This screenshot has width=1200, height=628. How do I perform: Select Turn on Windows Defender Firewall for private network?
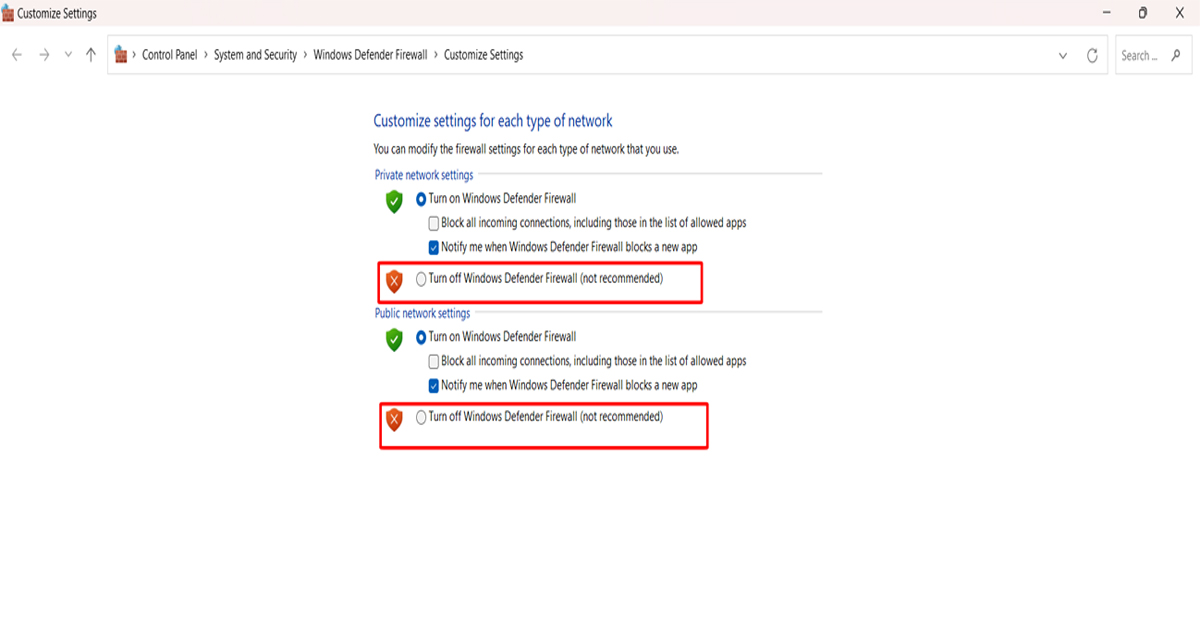(421, 198)
